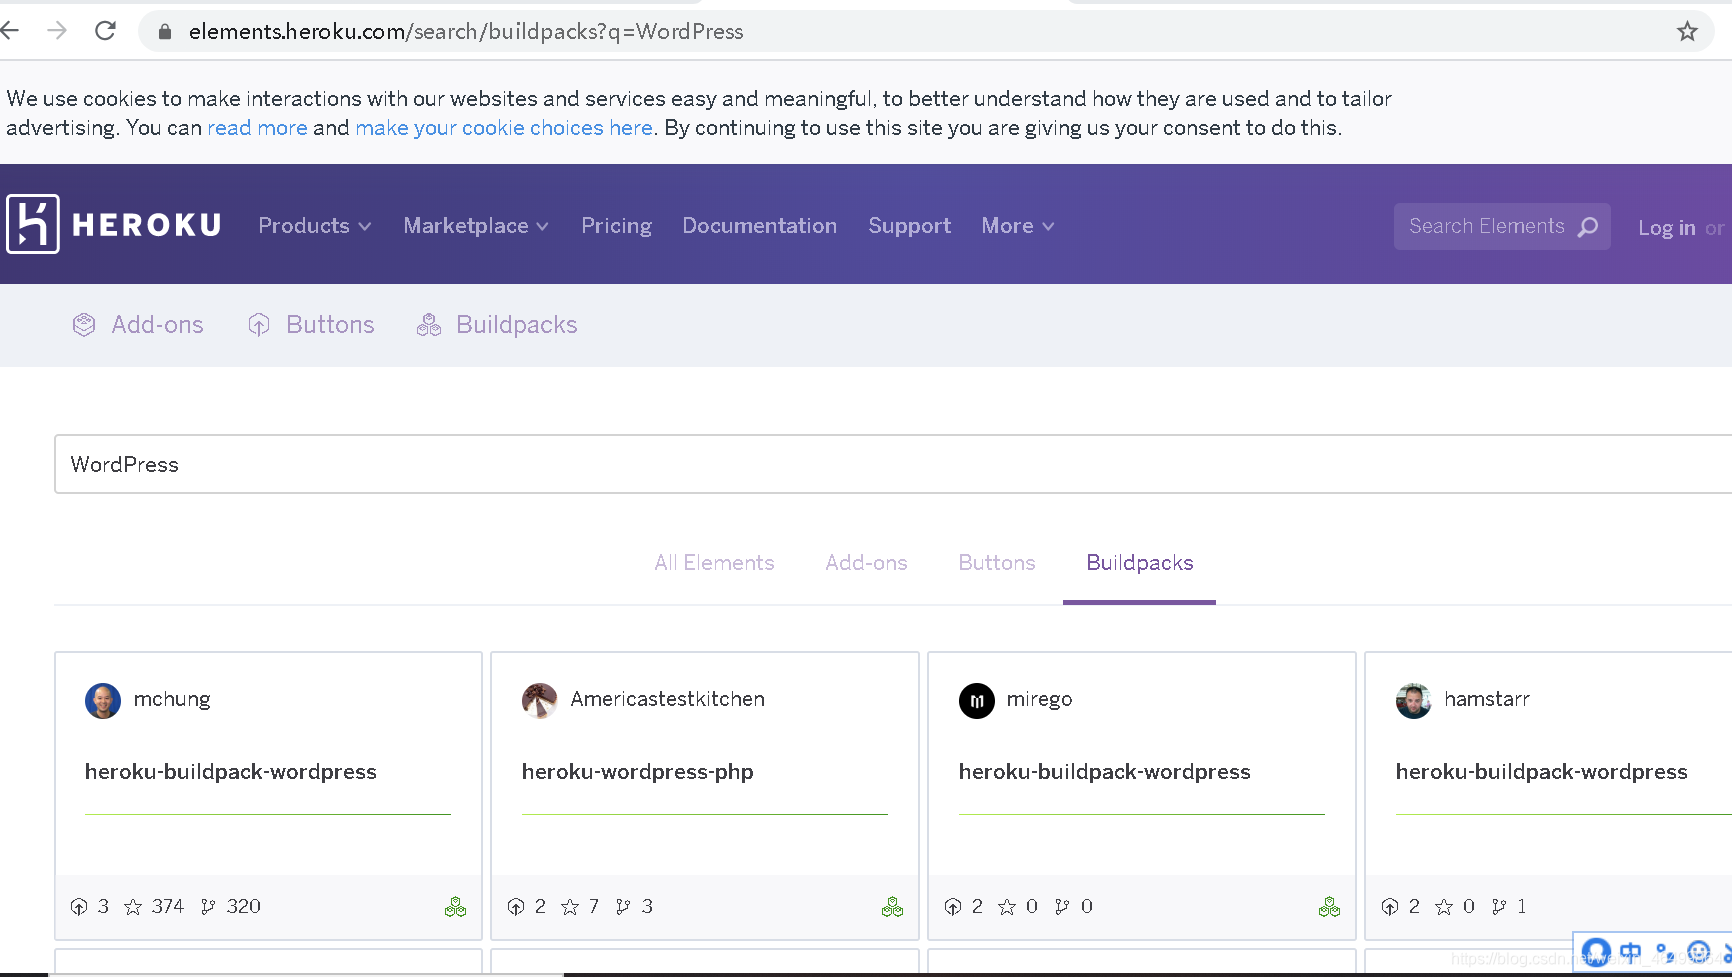The image size is (1732, 977).
Task: Open mirego's heroku-buildpack-wordpress title
Action: [1105, 772]
